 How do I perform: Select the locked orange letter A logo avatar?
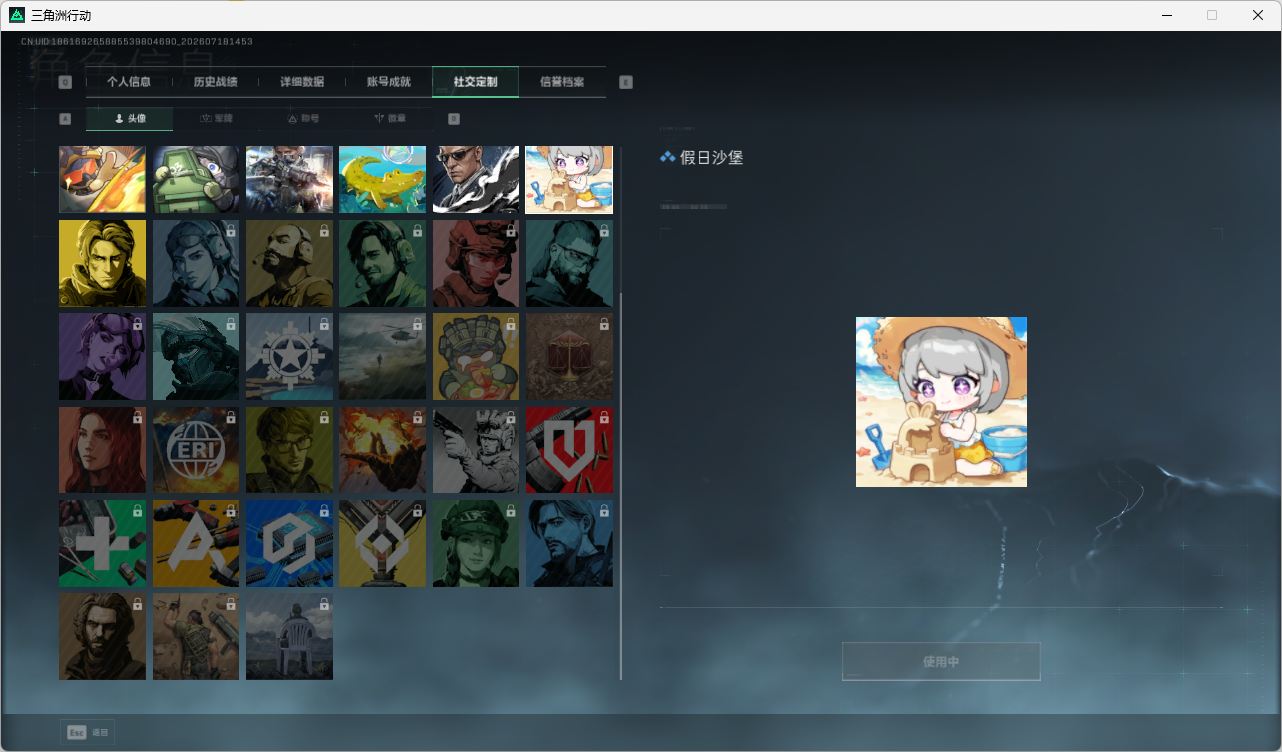coord(196,543)
